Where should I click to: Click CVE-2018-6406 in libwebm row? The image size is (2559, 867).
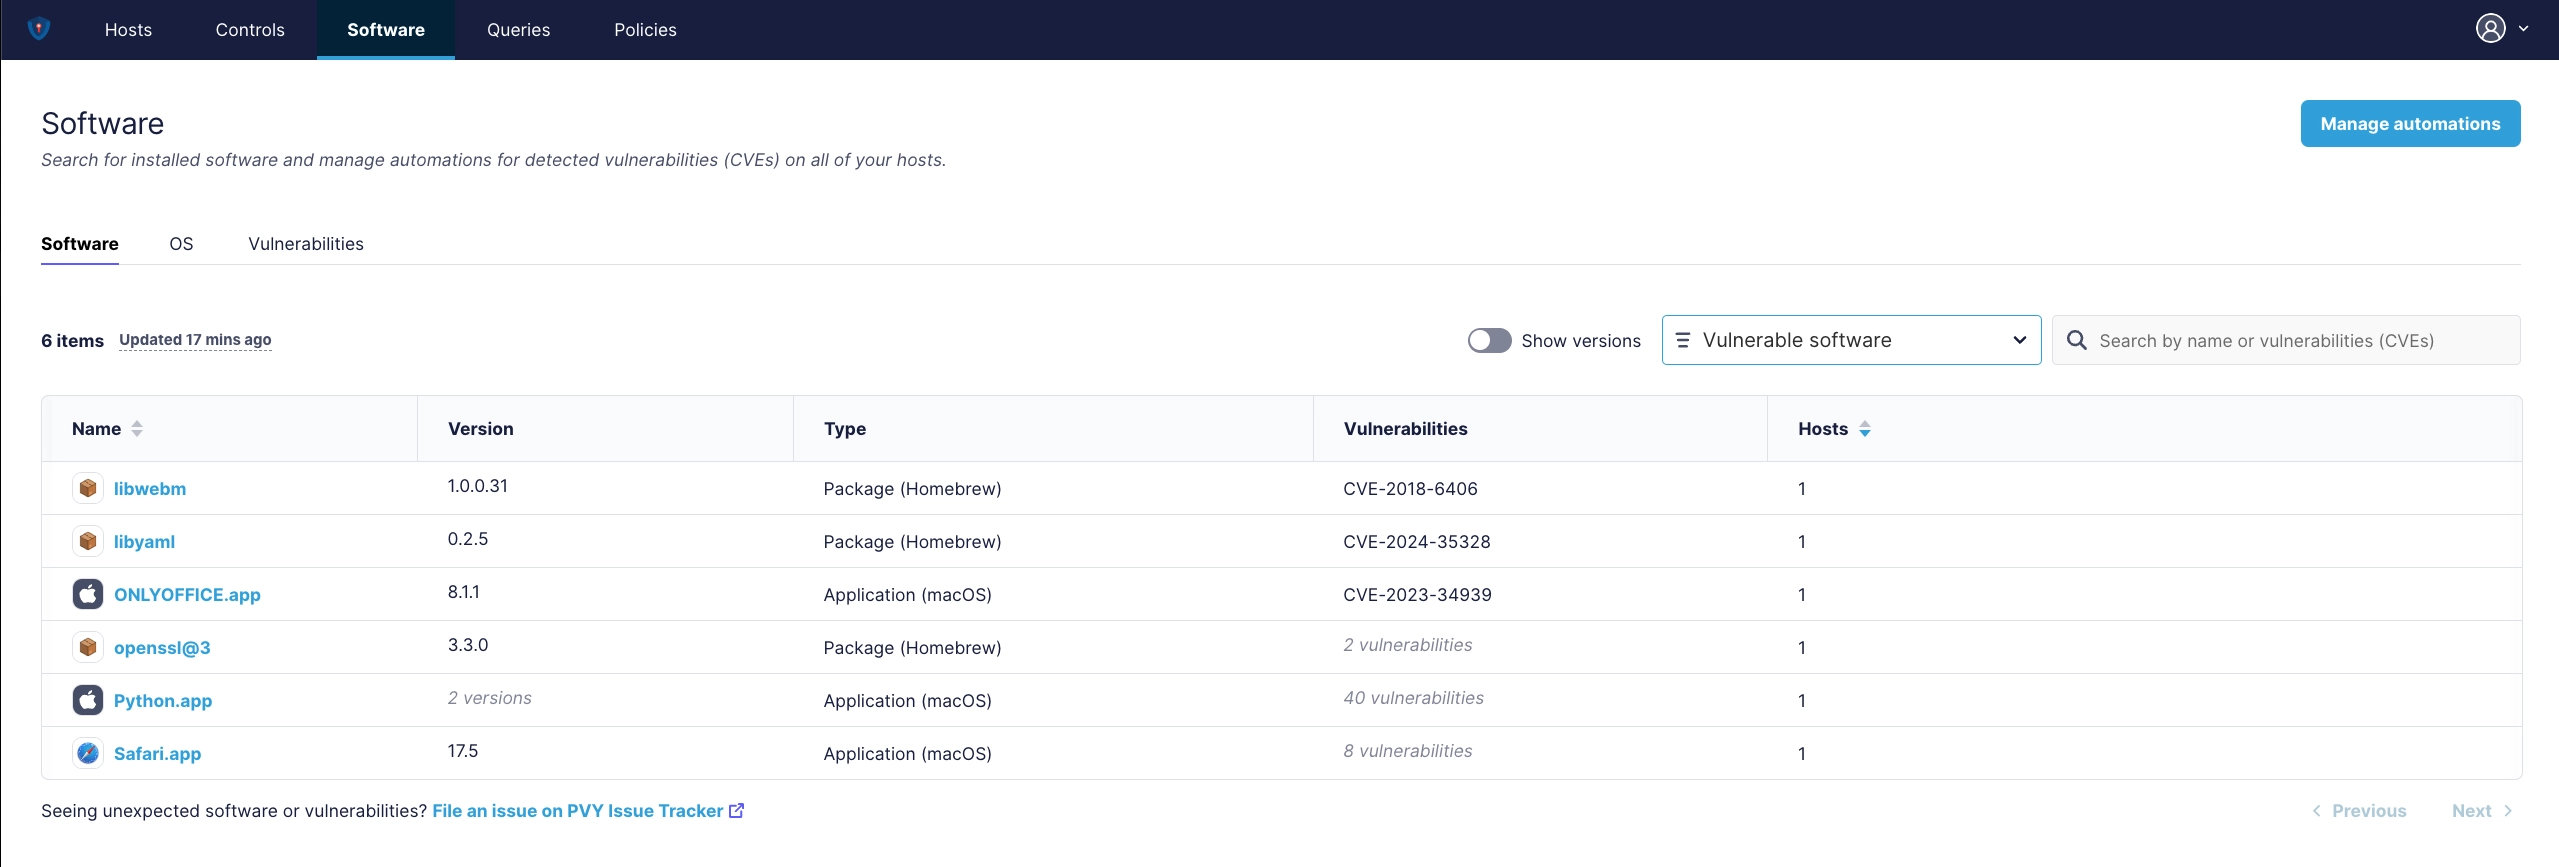tap(1410, 488)
